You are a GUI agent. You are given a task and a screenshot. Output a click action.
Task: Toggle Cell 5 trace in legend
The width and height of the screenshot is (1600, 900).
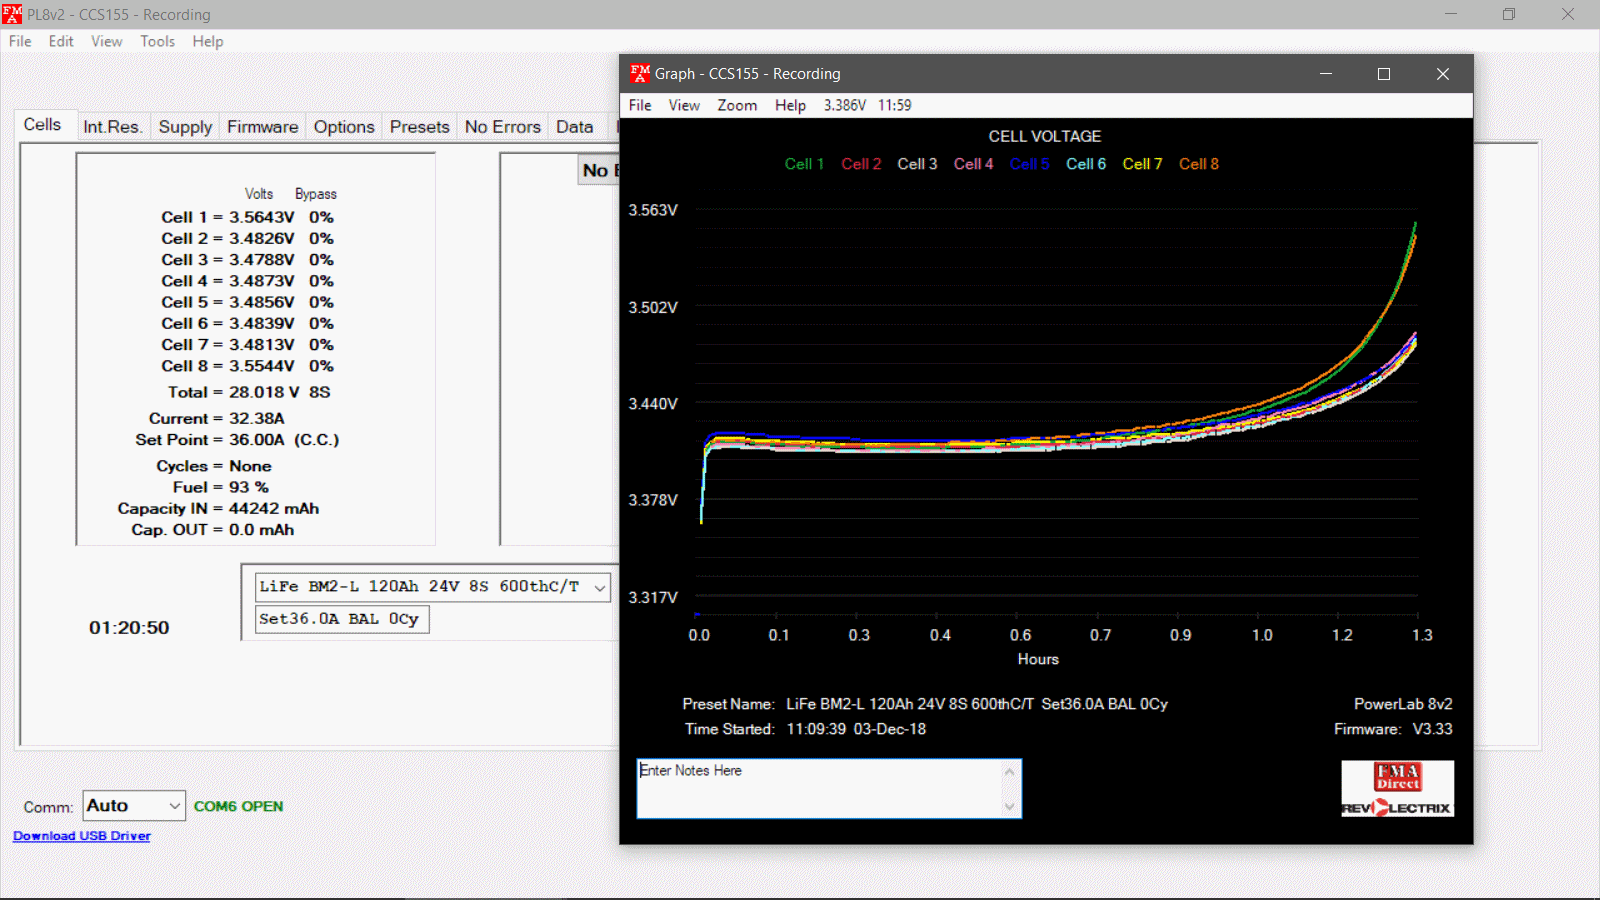pos(1029,164)
